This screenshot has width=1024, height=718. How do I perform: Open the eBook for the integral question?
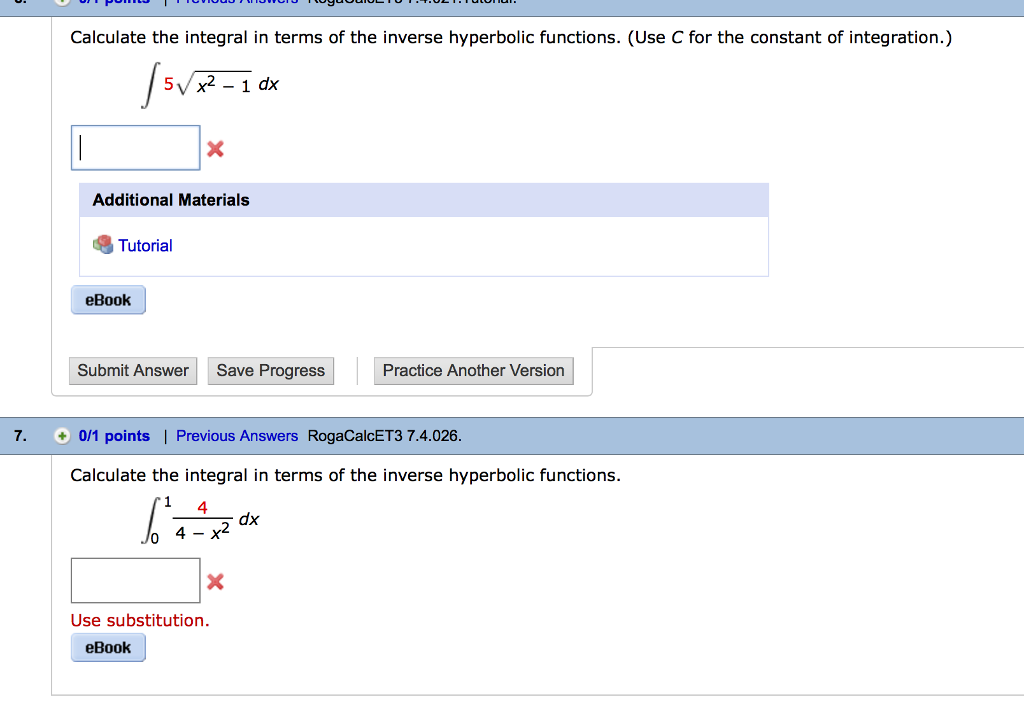pos(107,299)
